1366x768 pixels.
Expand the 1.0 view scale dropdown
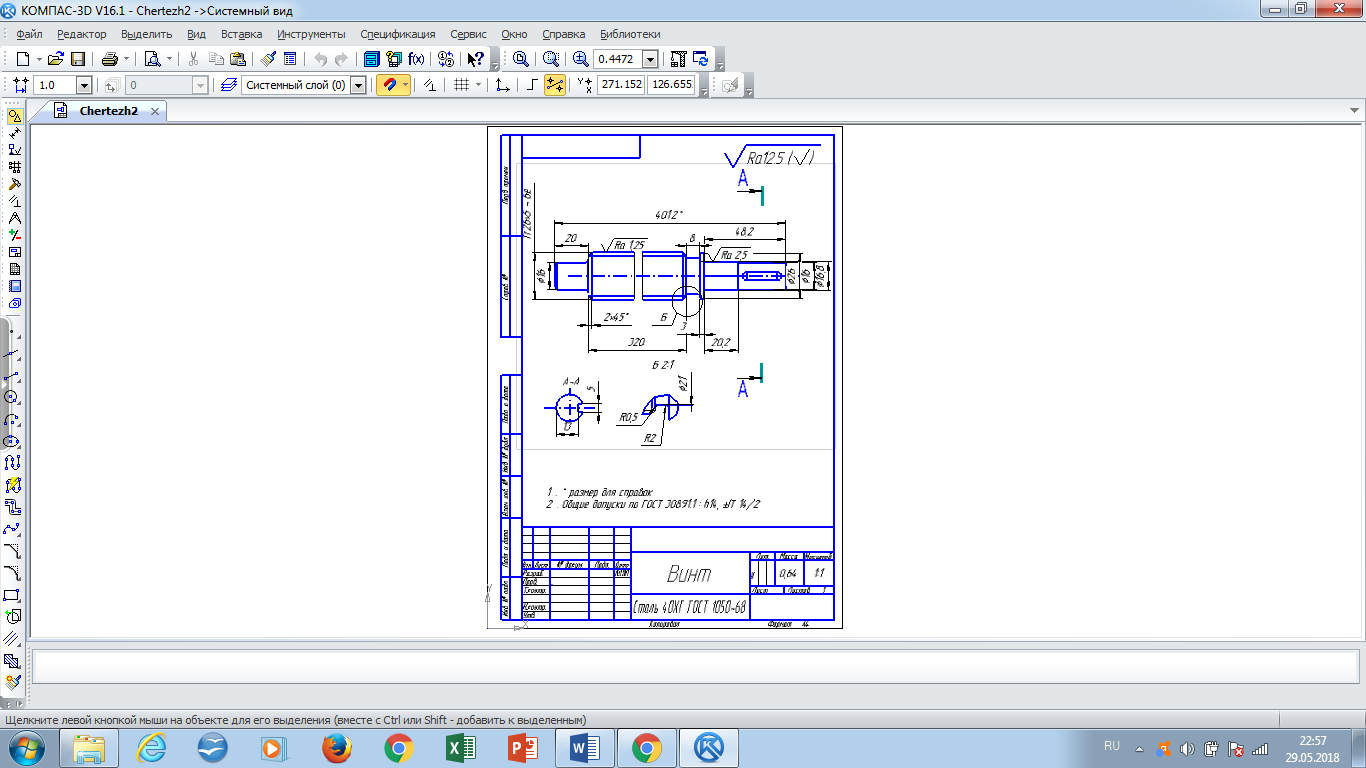pyautogui.click(x=84, y=86)
